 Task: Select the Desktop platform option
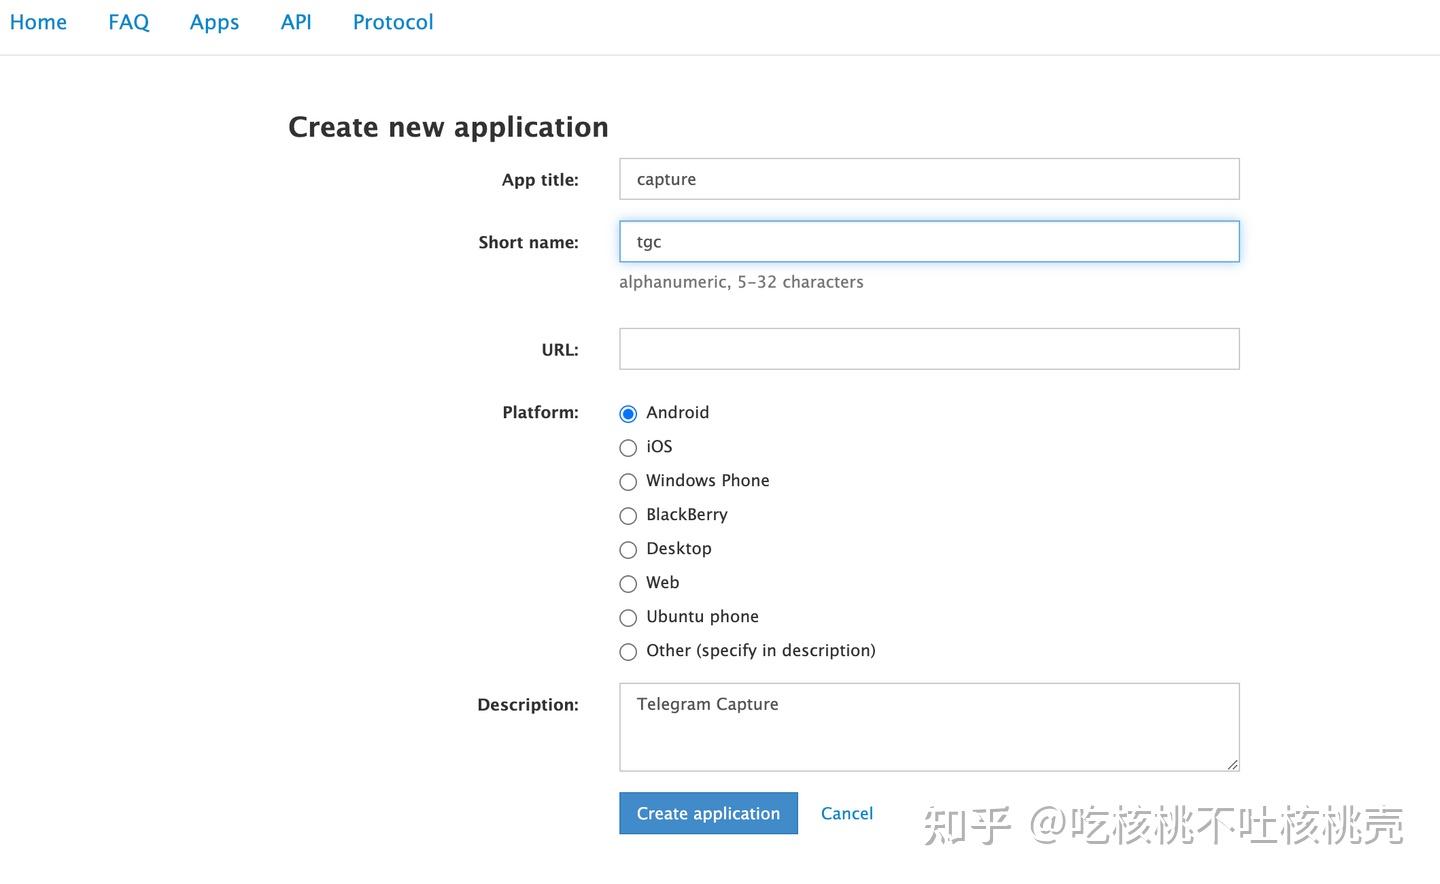coord(628,549)
